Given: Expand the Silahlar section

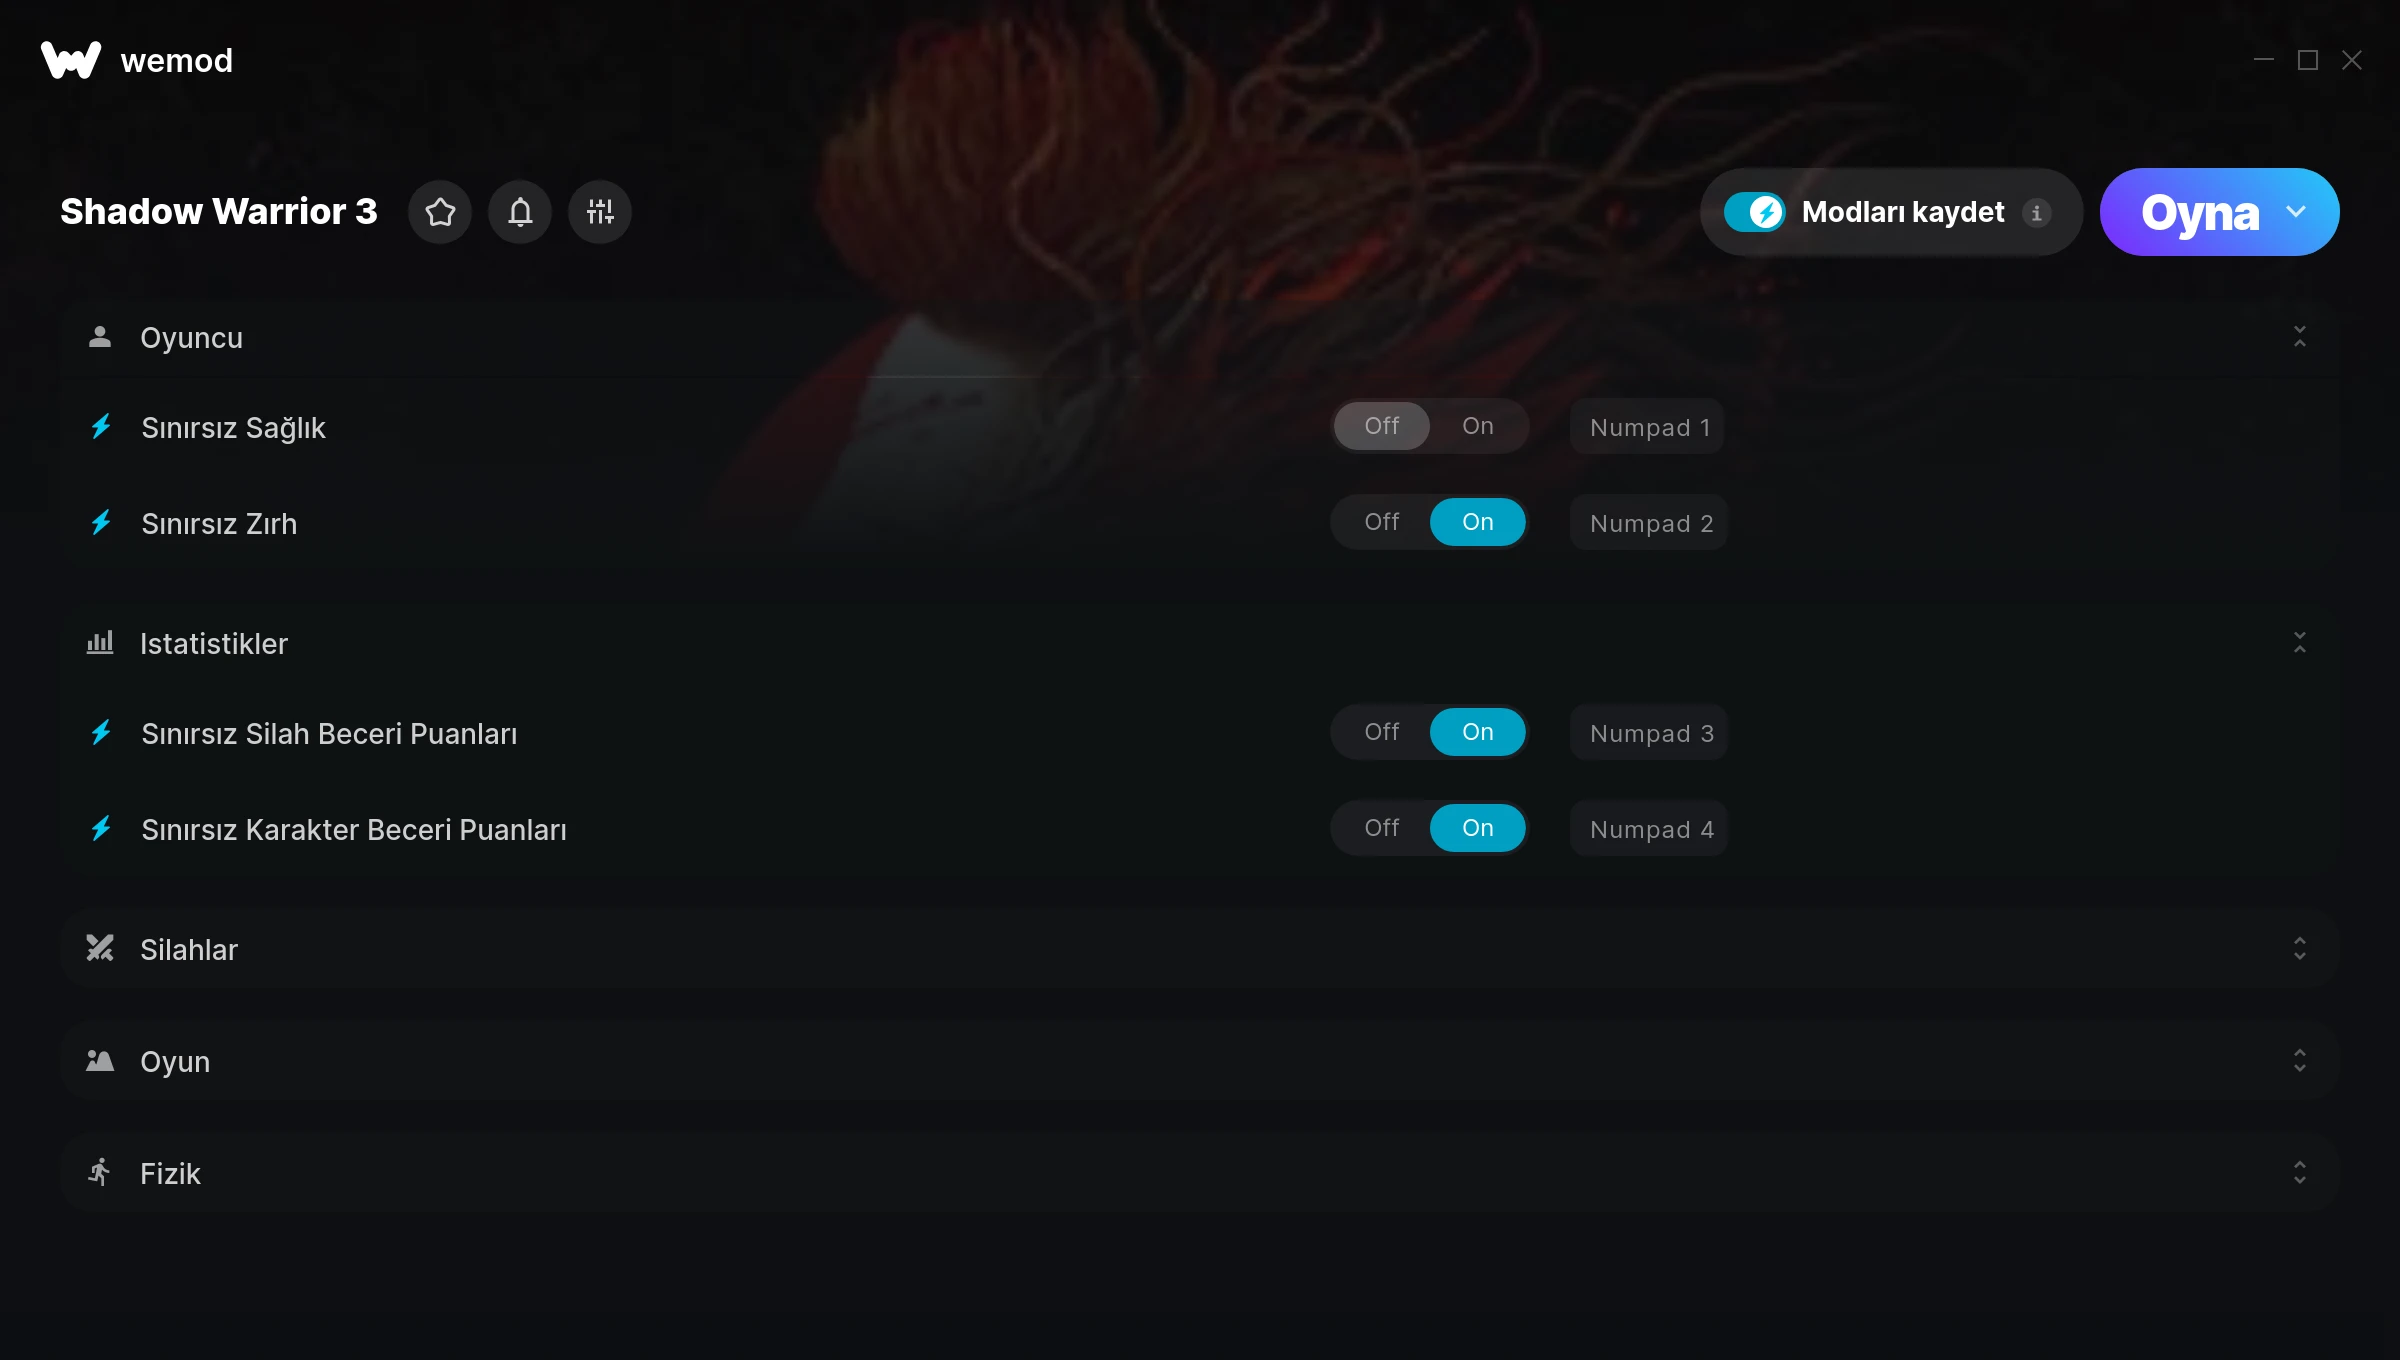Looking at the screenshot, I should (2300, 948).
